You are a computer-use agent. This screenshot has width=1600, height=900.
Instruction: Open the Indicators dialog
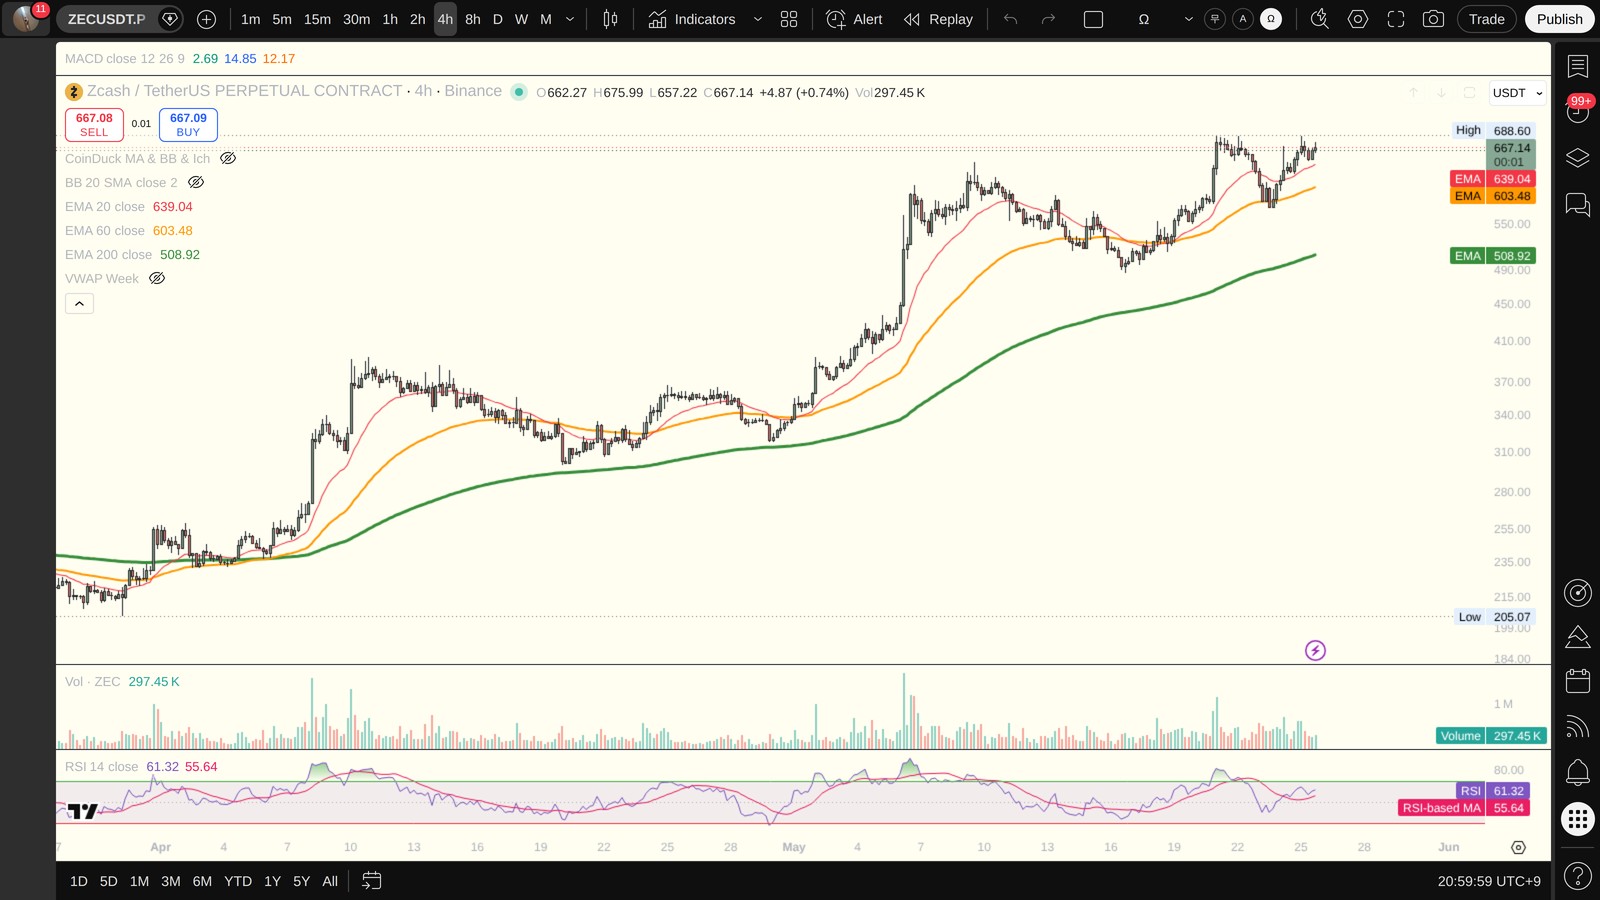(692, 19)
